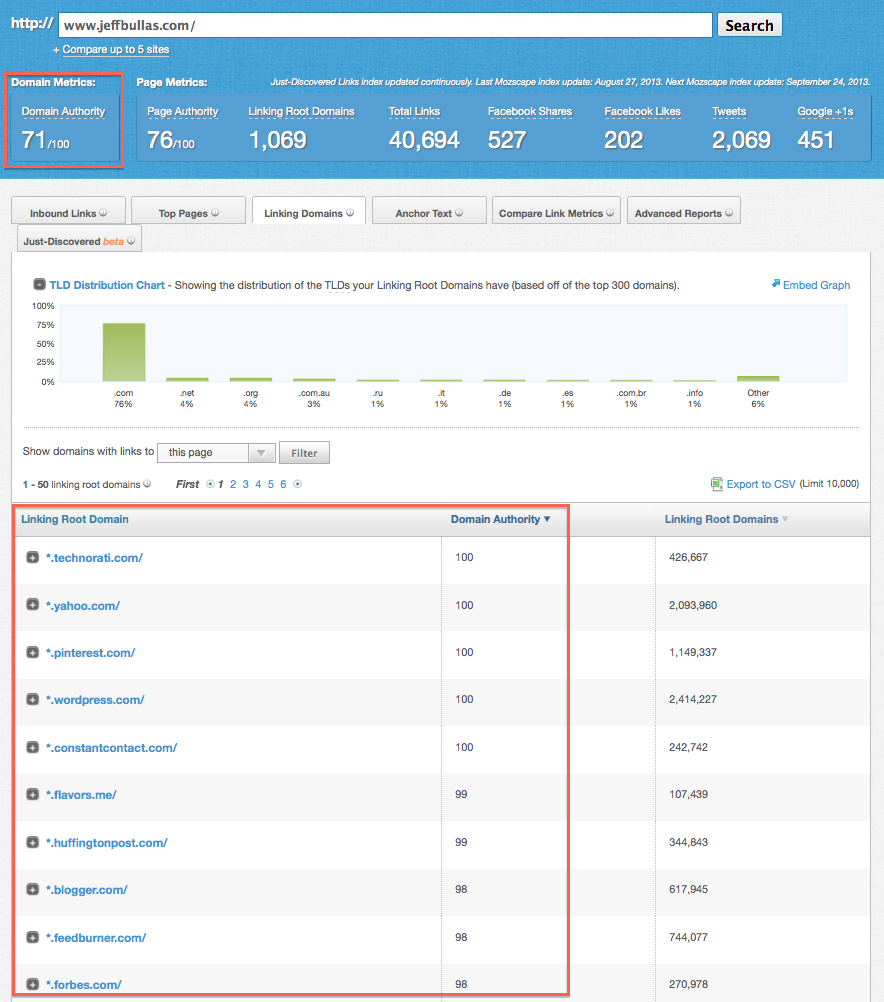Click info icon on Anchor Text tab
Viewport: 884px width, 1002px height.
point(459,213)
